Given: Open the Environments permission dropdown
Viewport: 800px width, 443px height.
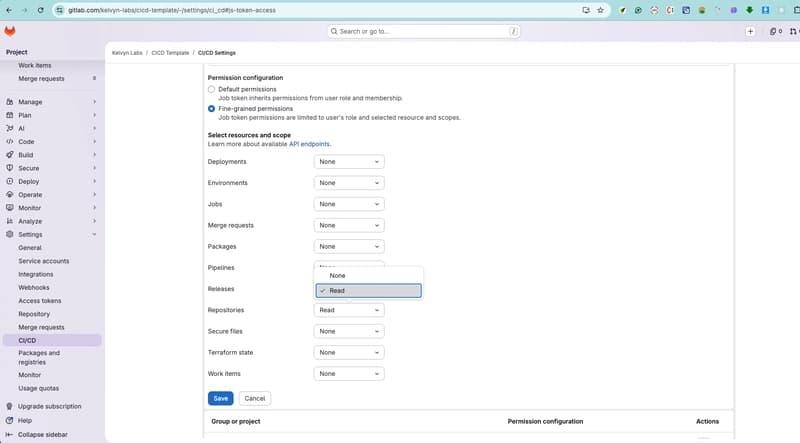Looking at the screenshot, I should click(x=349, y=183).
